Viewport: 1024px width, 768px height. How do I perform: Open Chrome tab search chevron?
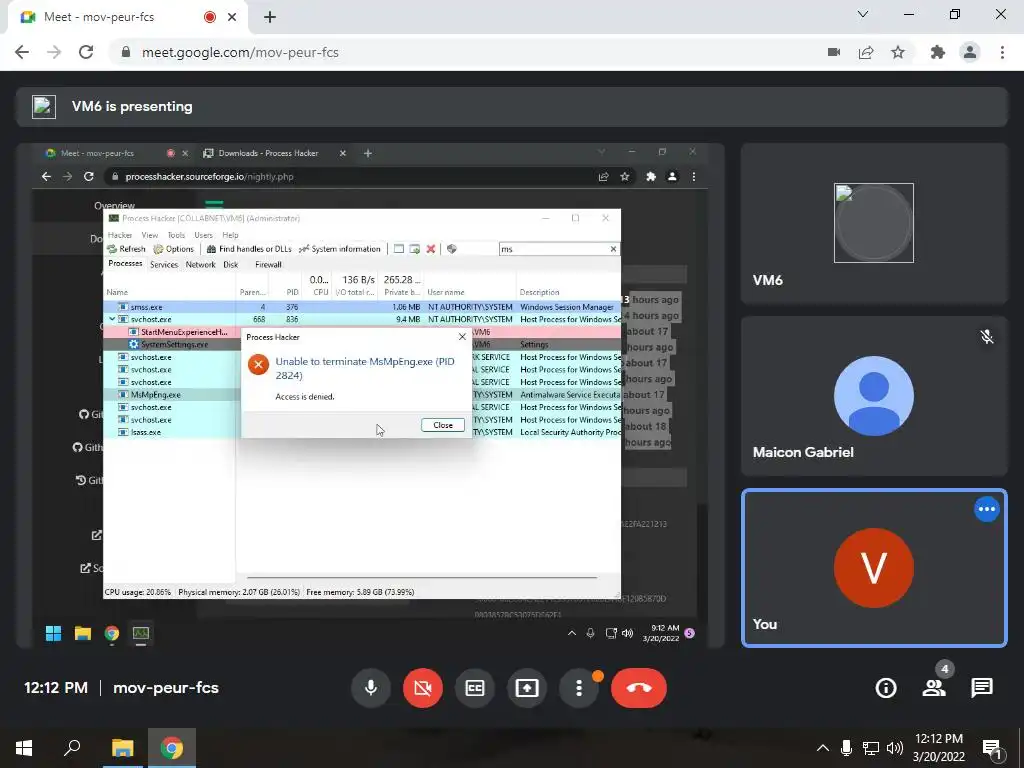pos(863,14)
